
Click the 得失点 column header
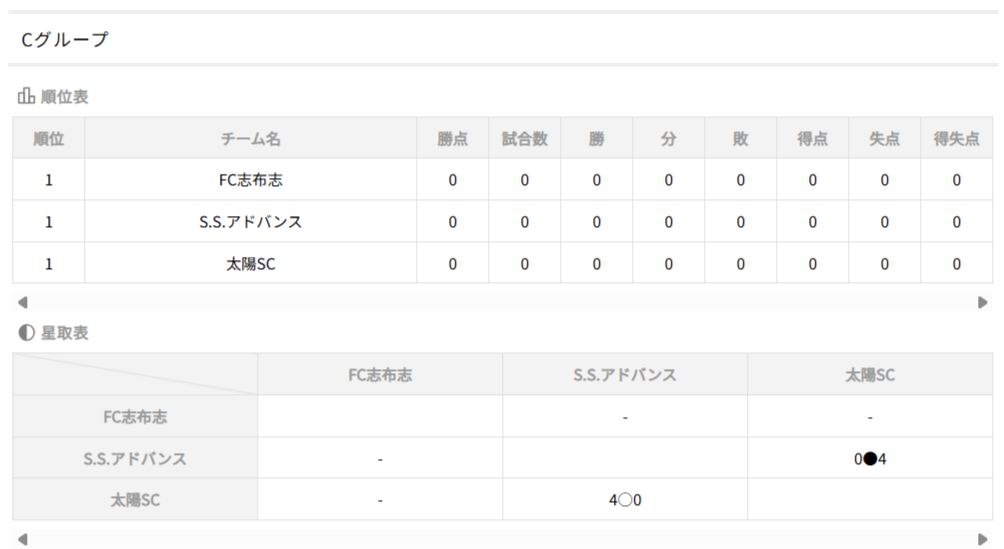[x=956, y=139]
